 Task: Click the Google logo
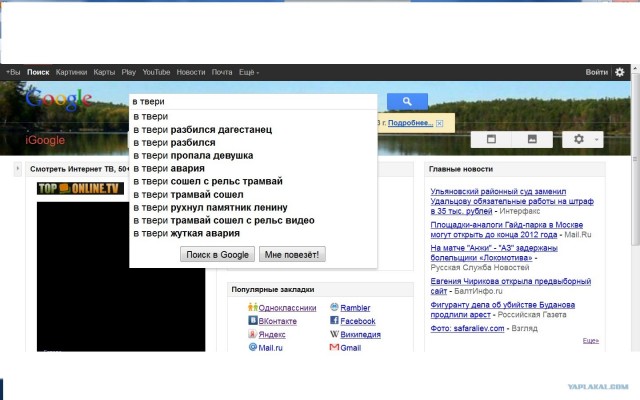coord(59,99)
